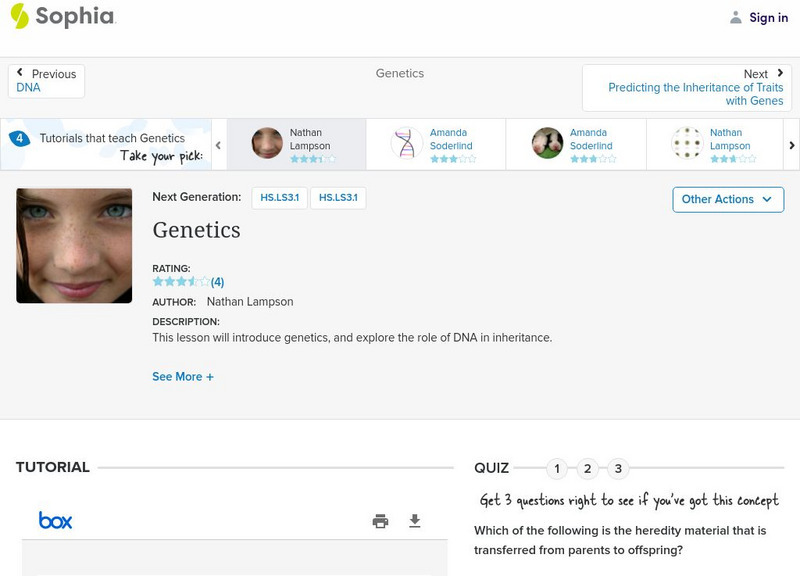Image resolution: width=800 pixels, height=576 pixels.
Task: Select Amanda Soderlind's baby-photo tutorial tab
Action: [x=576, y=145]
